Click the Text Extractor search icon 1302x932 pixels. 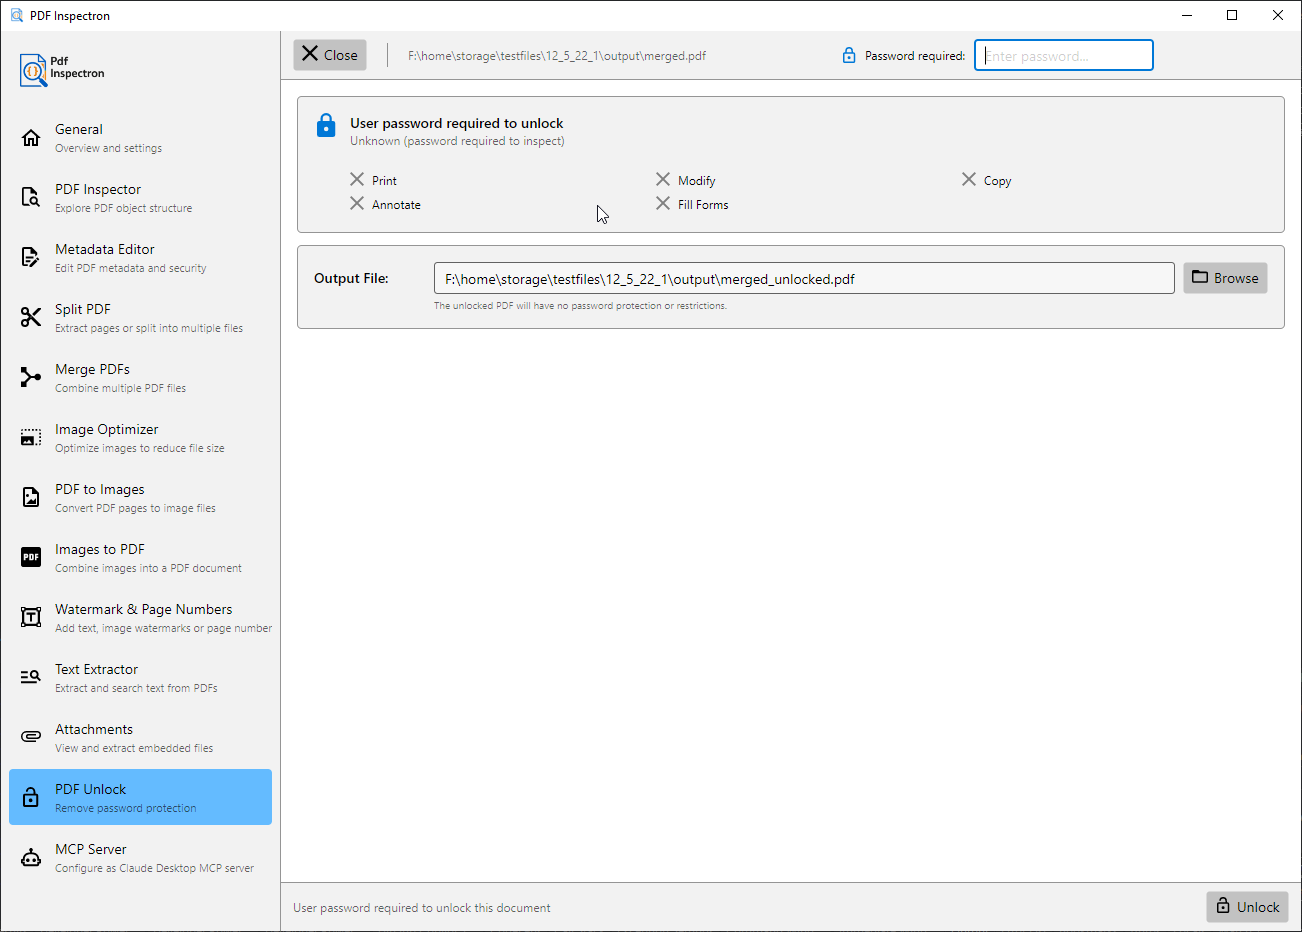(x=31, y=678)
